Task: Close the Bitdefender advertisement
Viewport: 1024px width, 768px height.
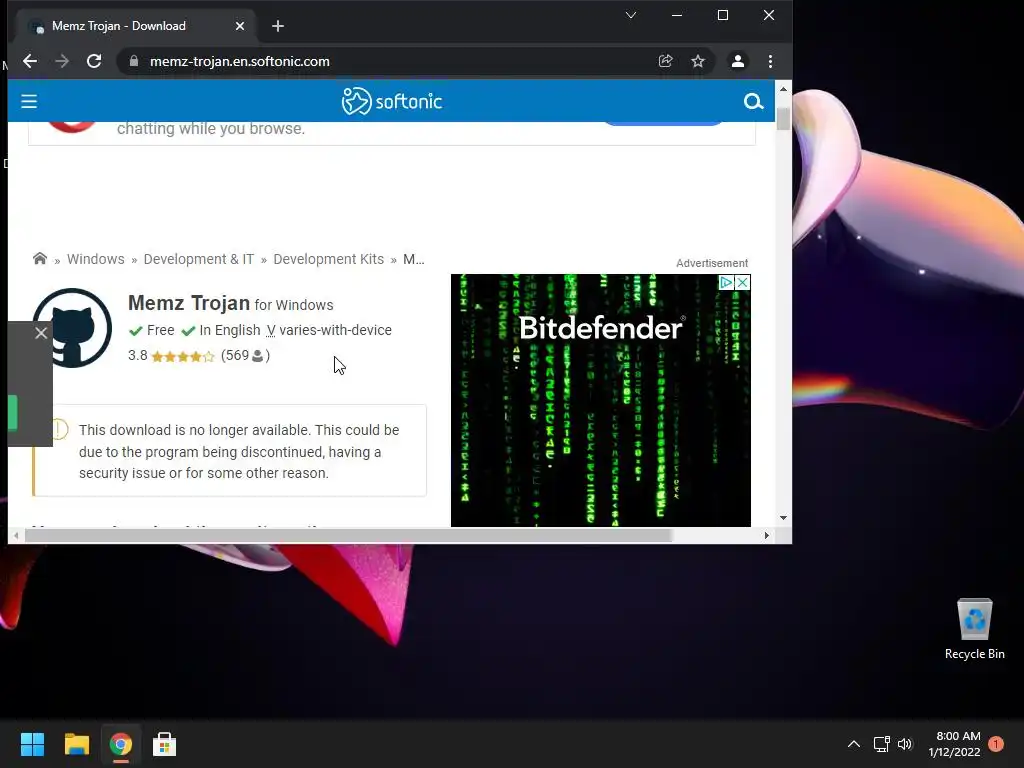Action: coord(743,282)
